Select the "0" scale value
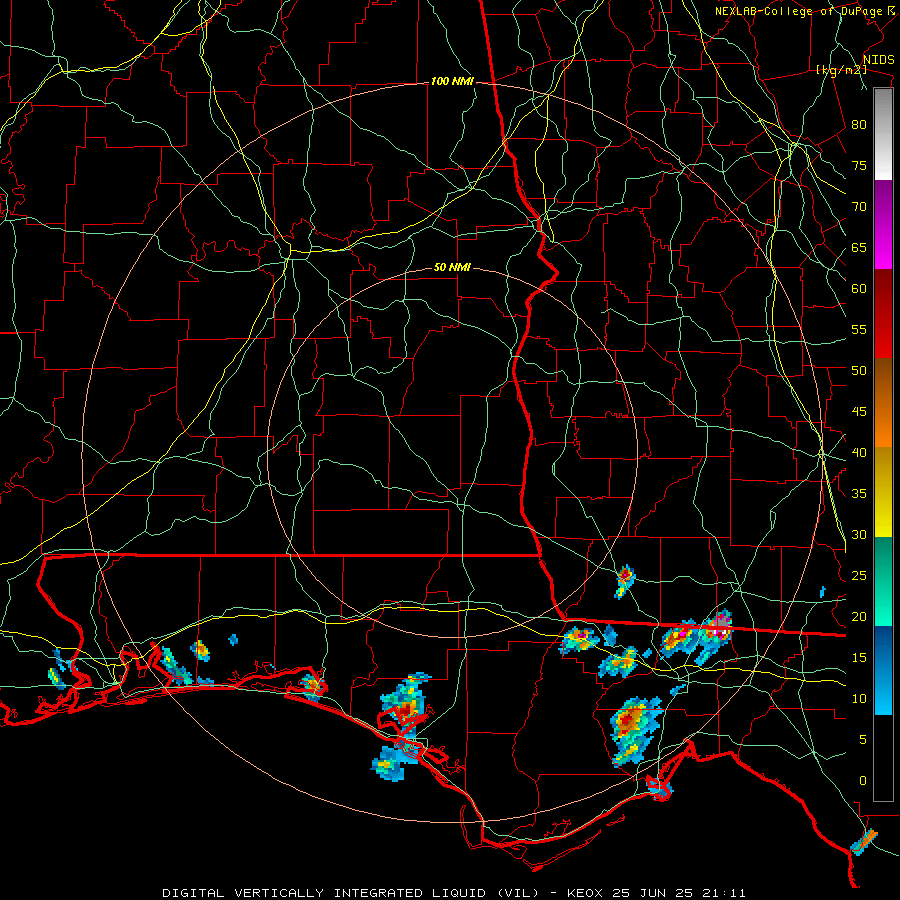 click(863, 781)
